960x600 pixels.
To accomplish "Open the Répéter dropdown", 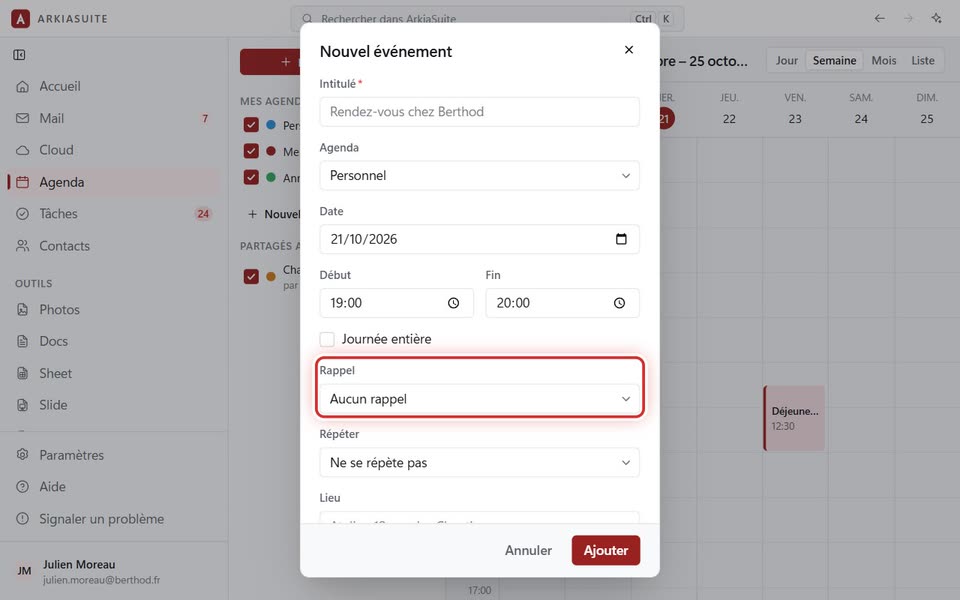I will pos(479,463).
